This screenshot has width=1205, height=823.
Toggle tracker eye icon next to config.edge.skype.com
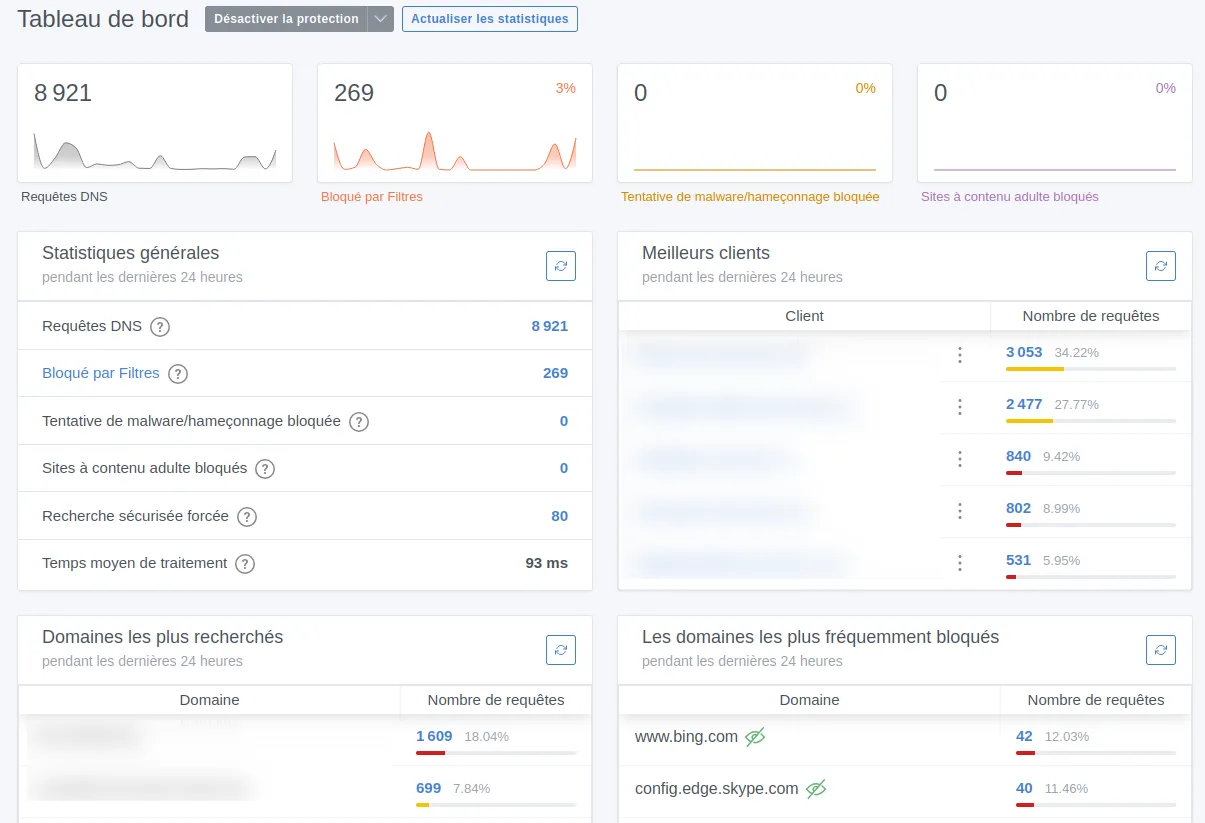click(816, 789)
